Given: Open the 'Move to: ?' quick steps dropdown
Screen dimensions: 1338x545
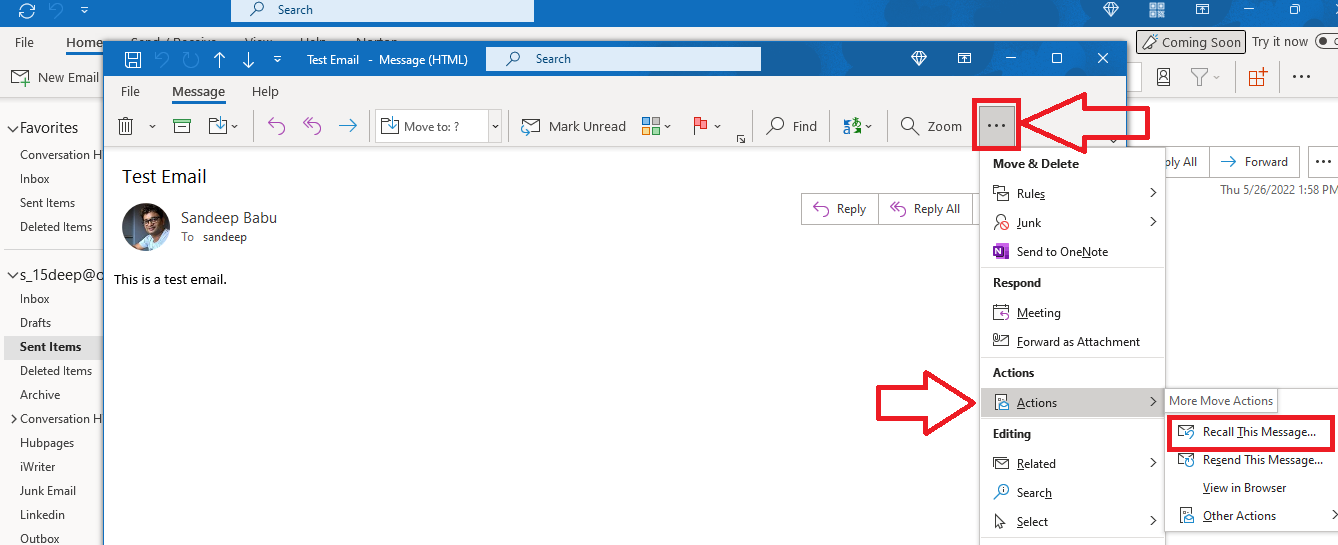Looking at the screenshot, I should coord(495,126).
